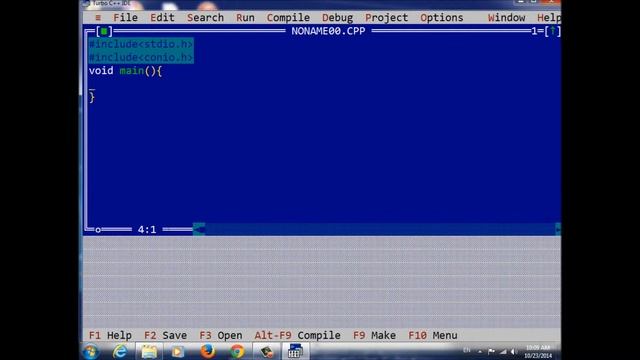Click F10 Menu in status bar
Viewport: 640px width, 360px height.
[x=433, y=335]
